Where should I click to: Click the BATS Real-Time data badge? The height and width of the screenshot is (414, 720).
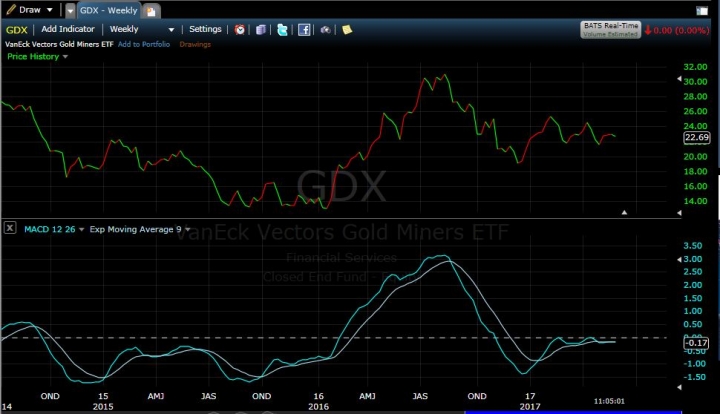click(610, 29)
